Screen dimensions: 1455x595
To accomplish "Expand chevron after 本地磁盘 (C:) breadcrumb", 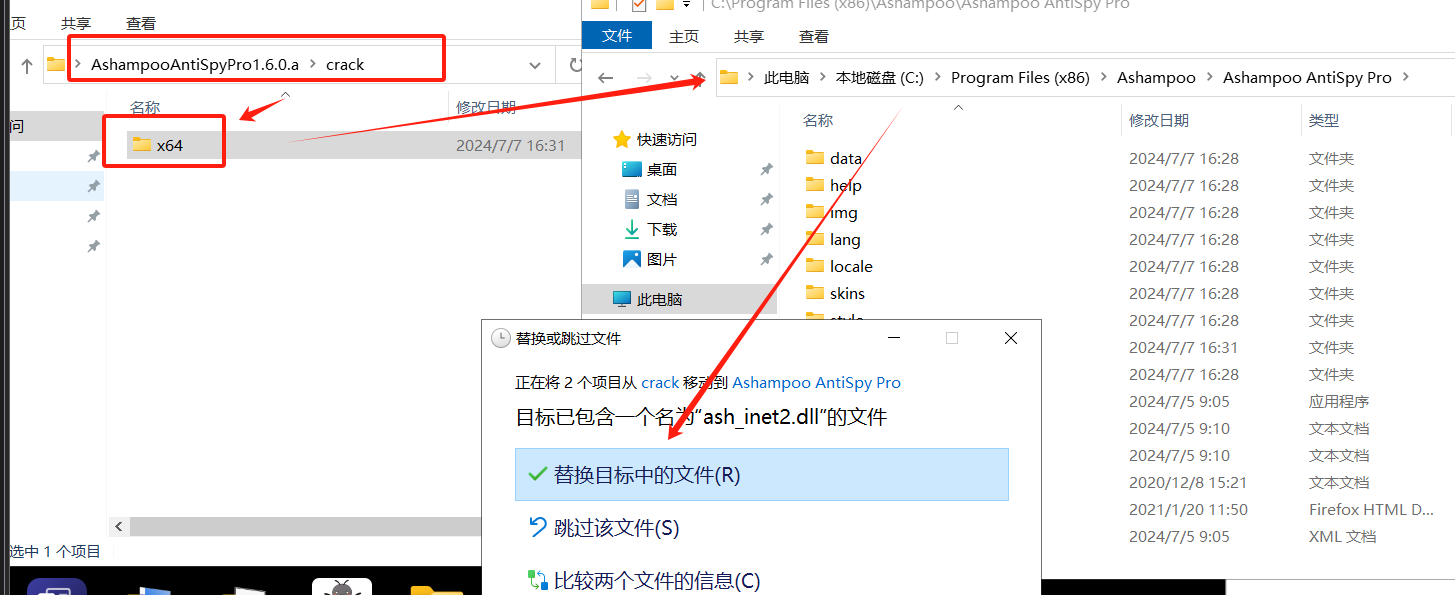I will [x=937, y=78].
